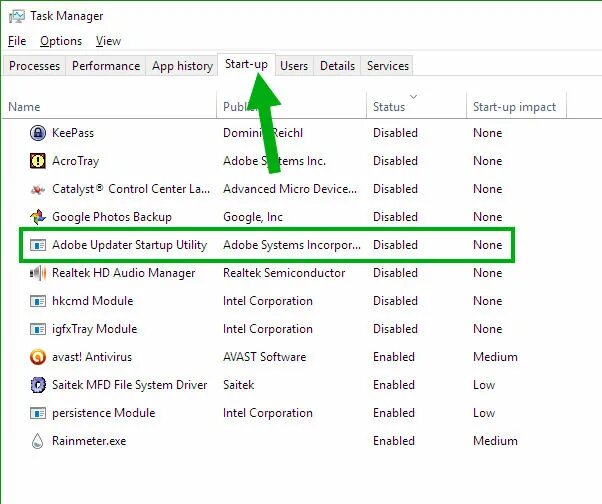
Task: Click publisher Saitek cell
Action: click(238, 385)
